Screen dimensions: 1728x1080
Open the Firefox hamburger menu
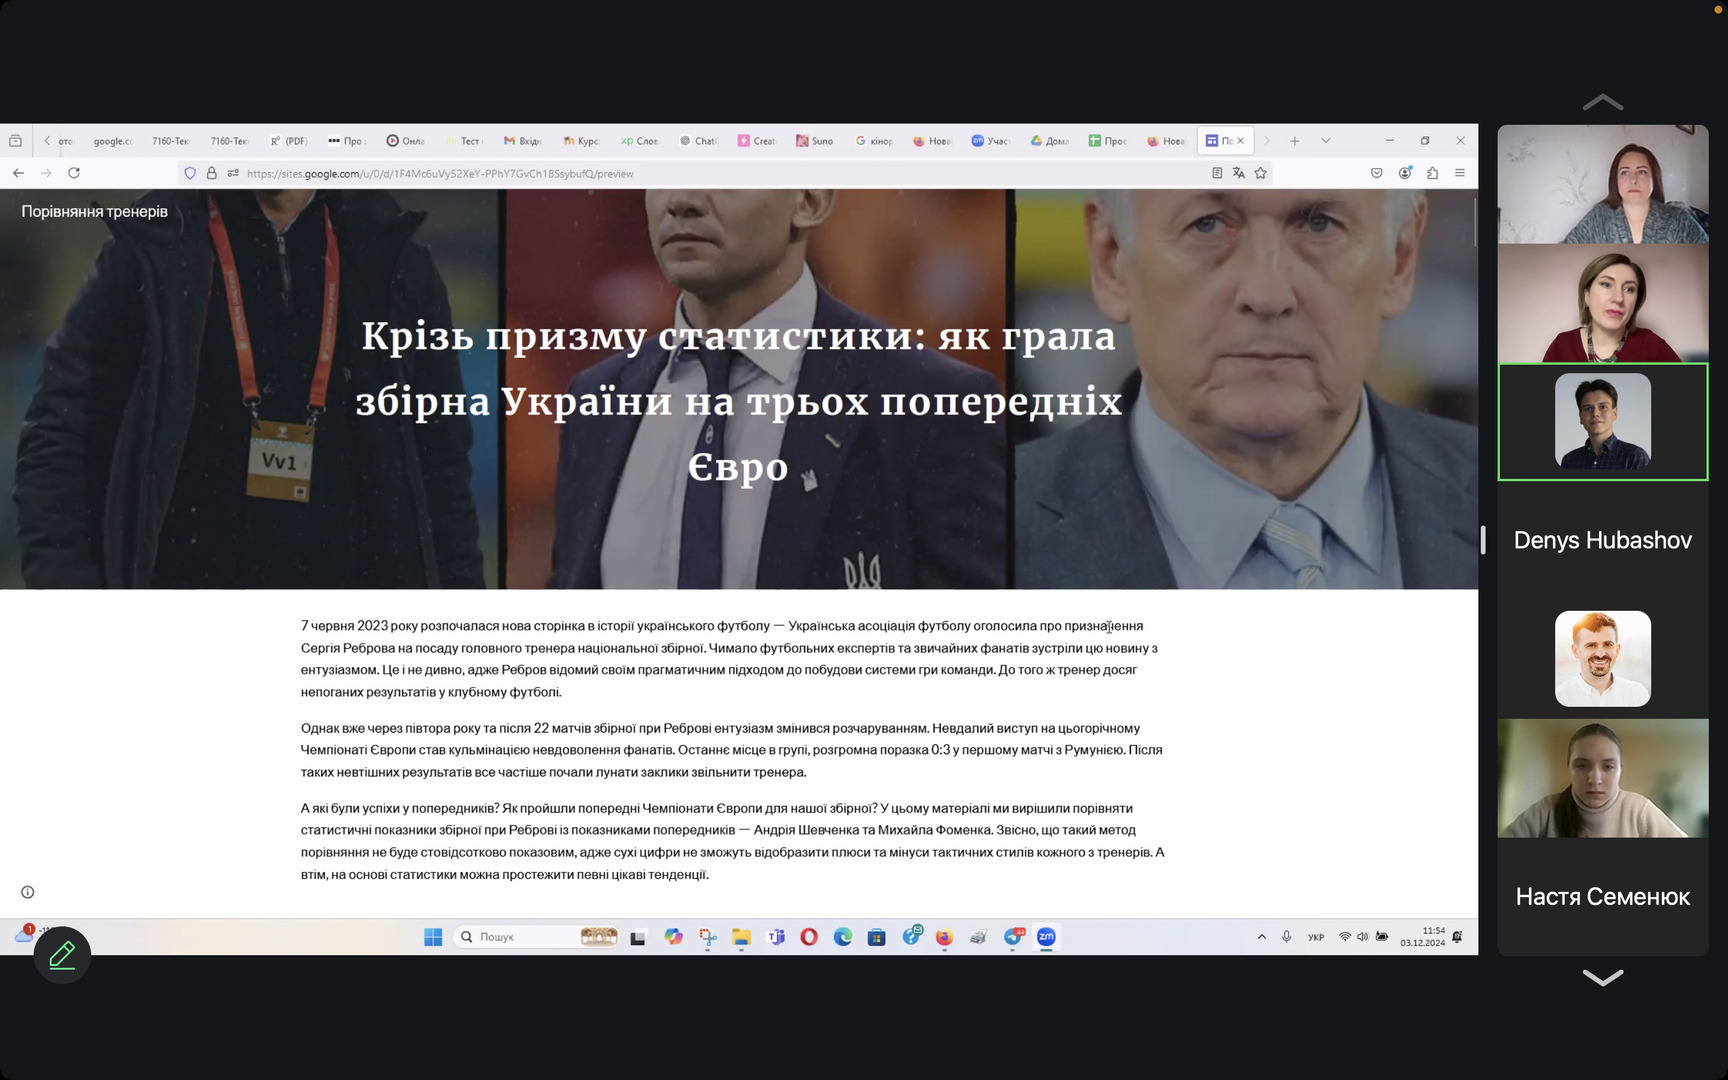[1460, 173]
